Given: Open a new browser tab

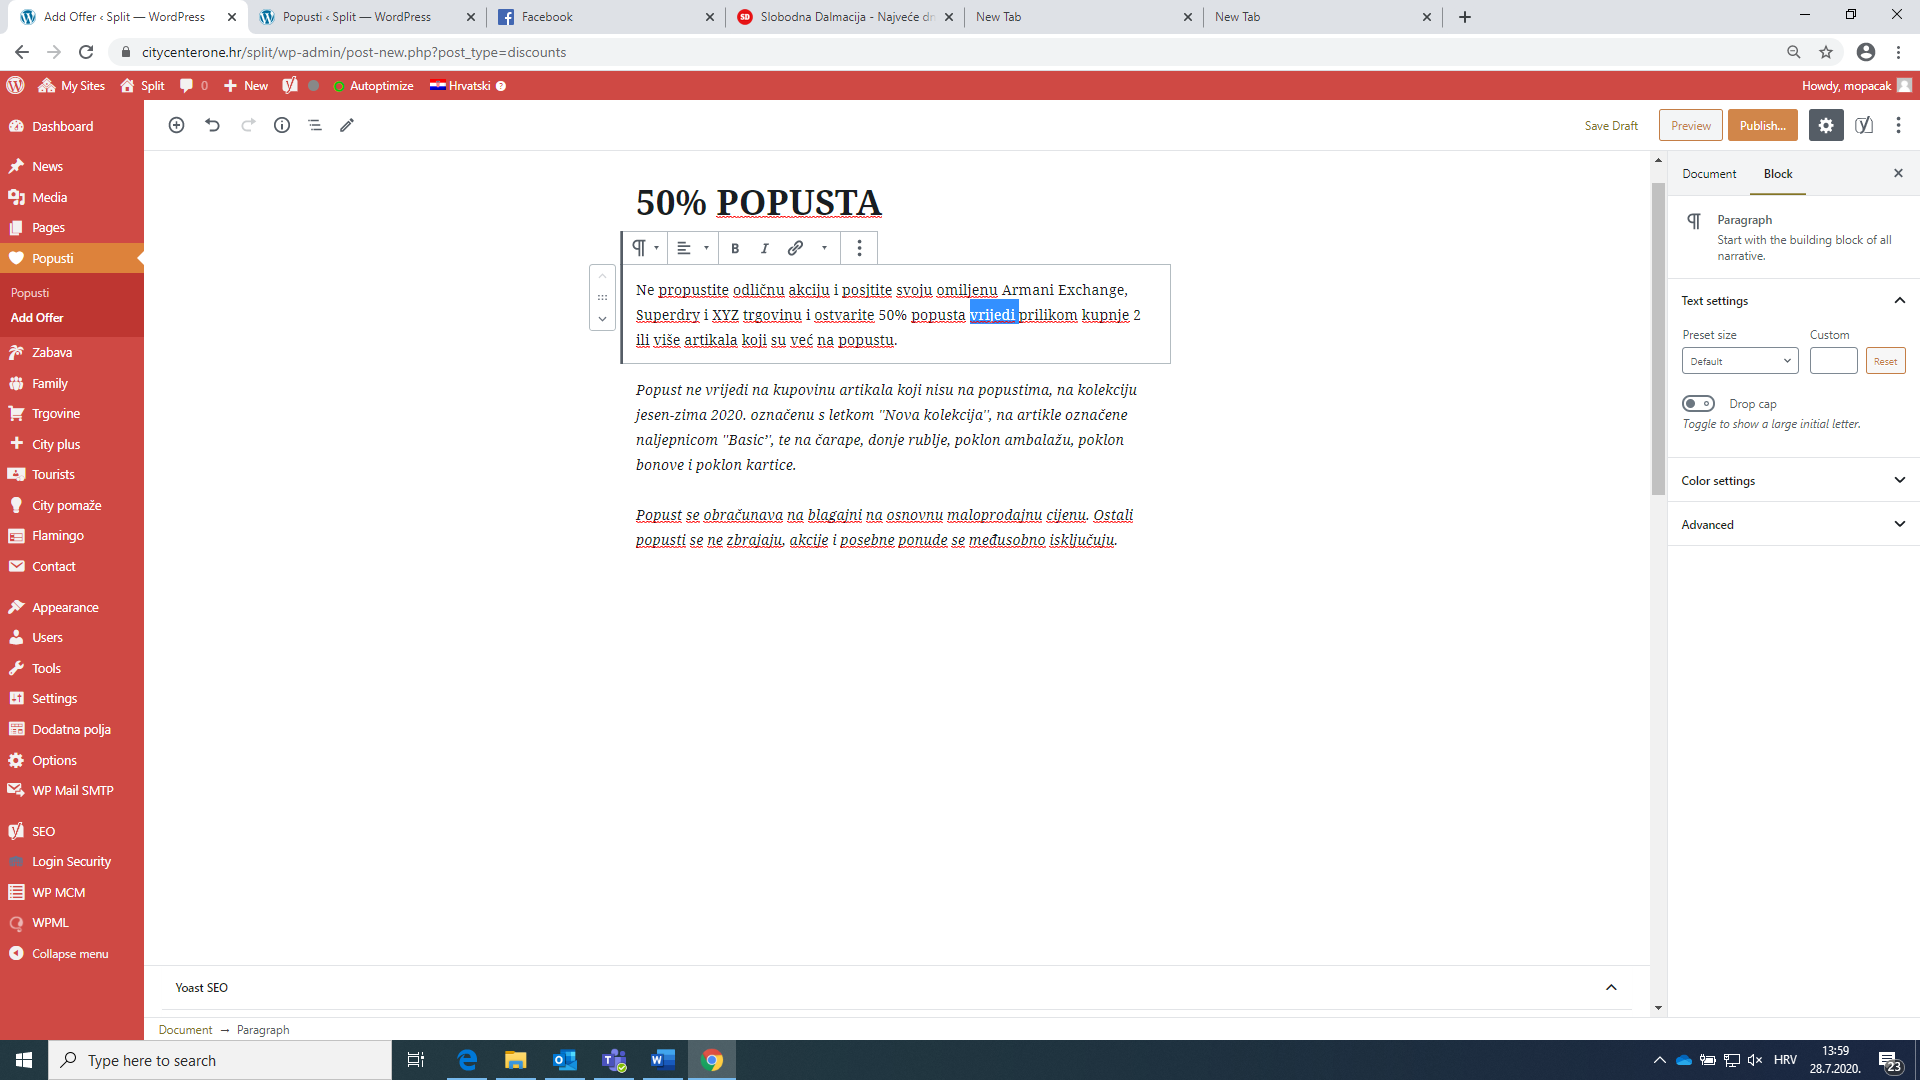Looking at the screenshot, I should pos(1465,17).
